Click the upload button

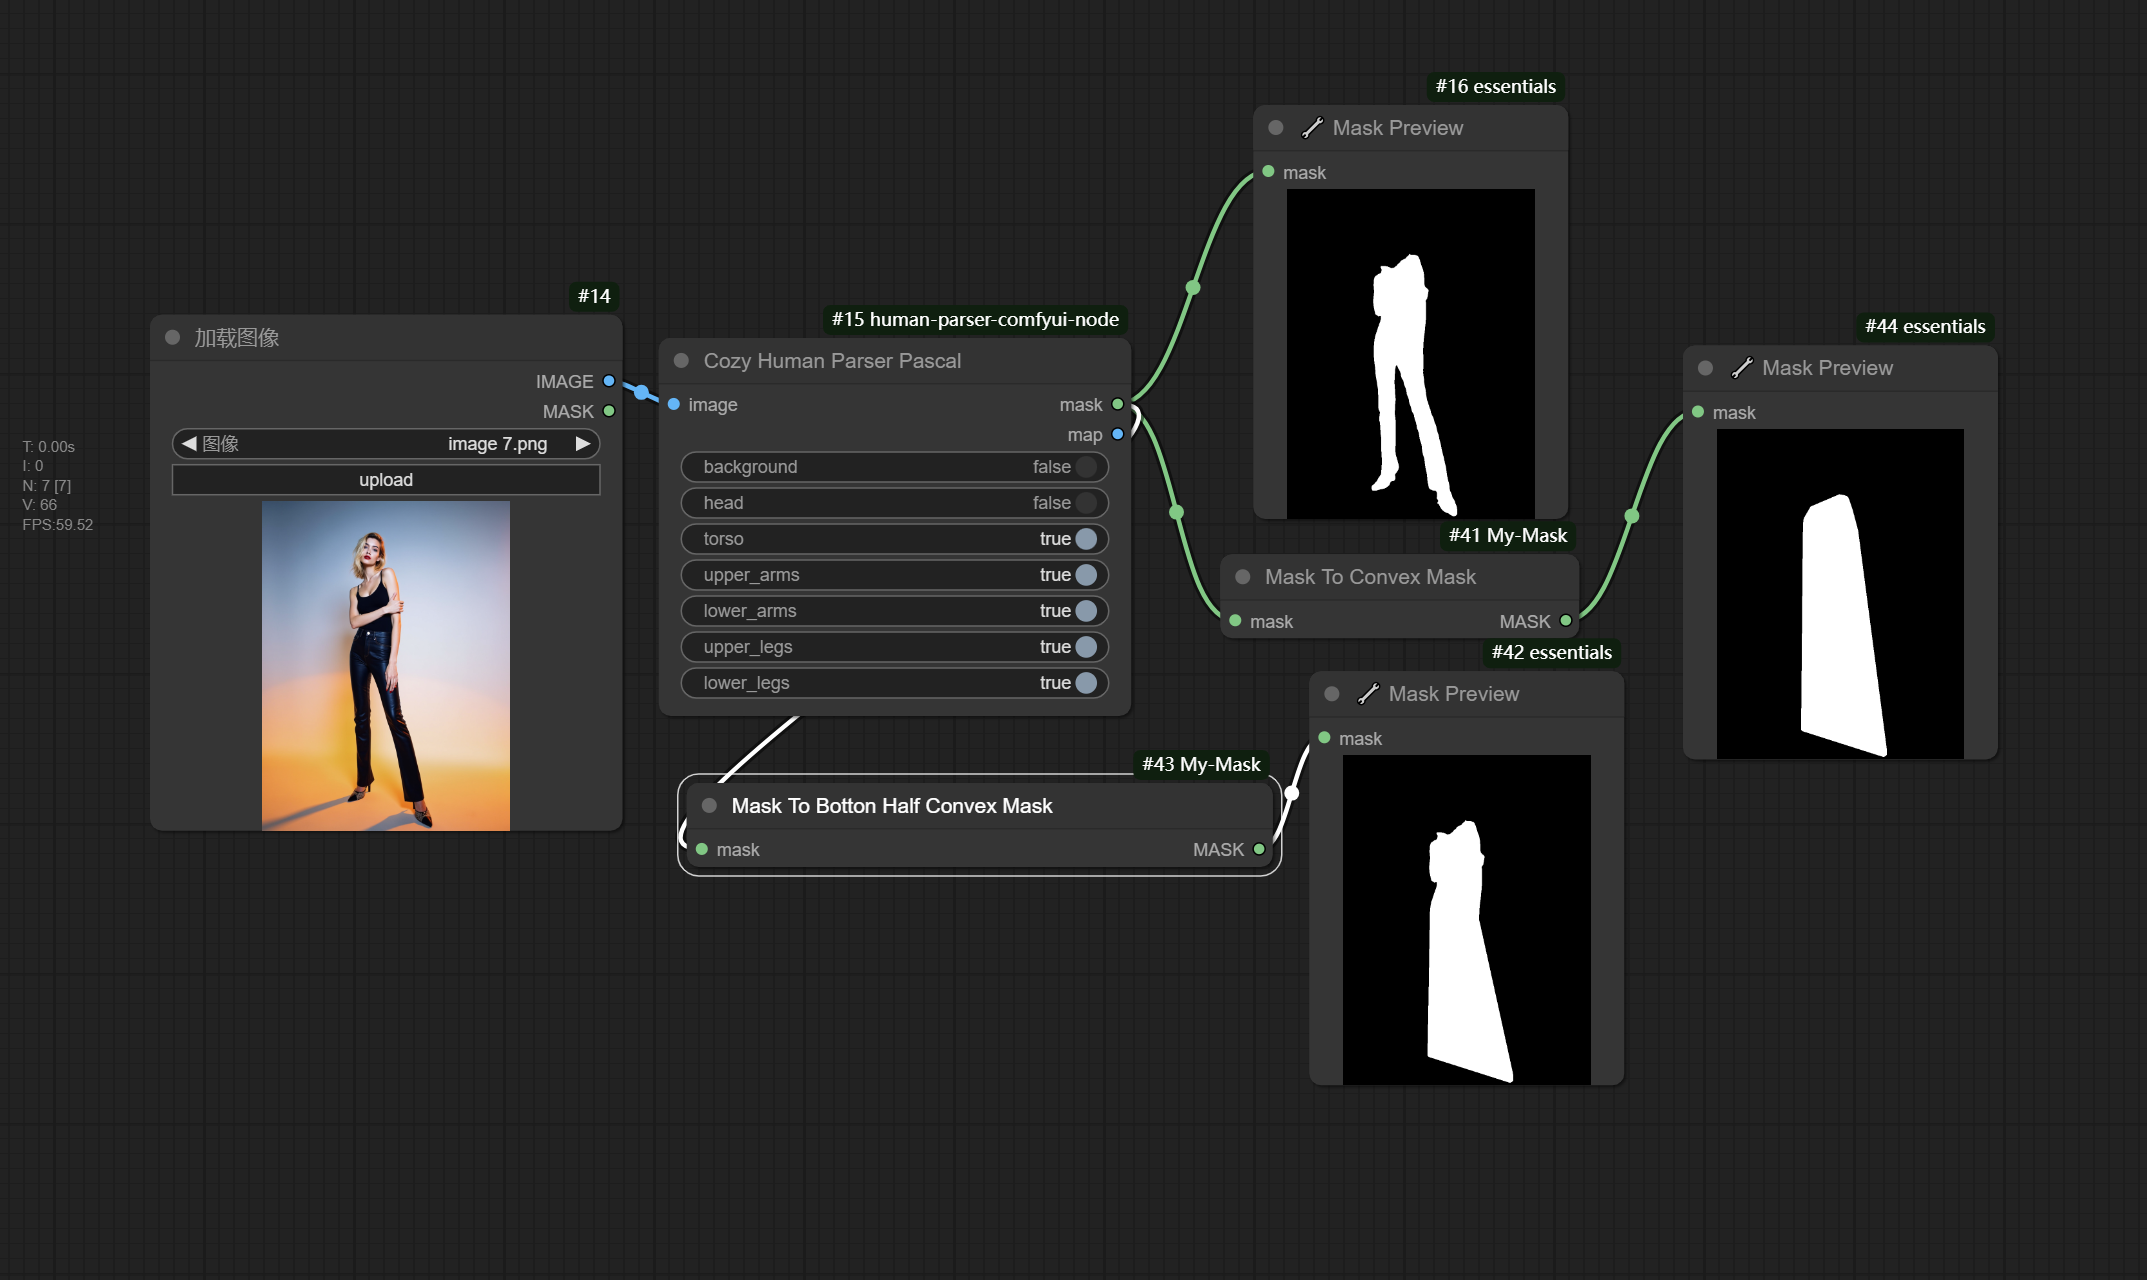386,480
